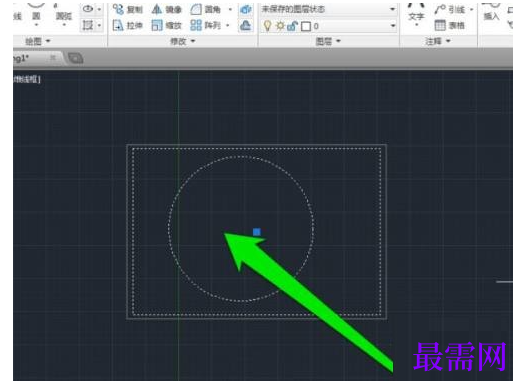The height and width of the screenshot is (388, 525).
Task: Open the Arc tool dropdown arrow
Action: pyautogui.click(x=64, y=25)
